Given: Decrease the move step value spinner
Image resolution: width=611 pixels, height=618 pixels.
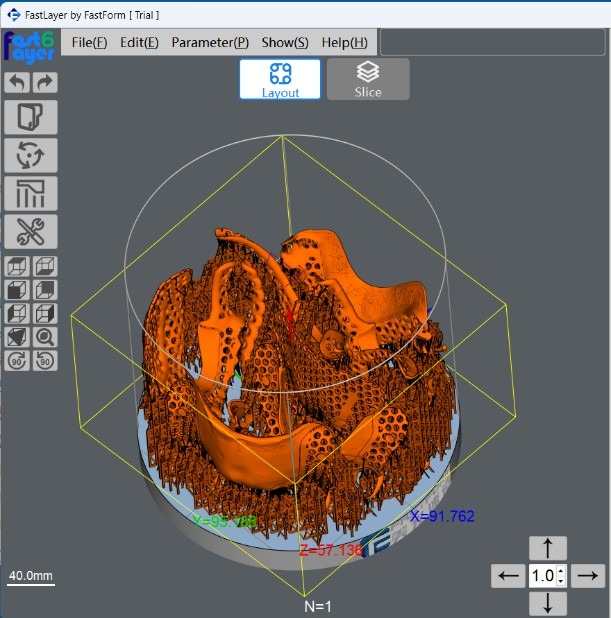Looking at the screenshot, I should point(561,581).
